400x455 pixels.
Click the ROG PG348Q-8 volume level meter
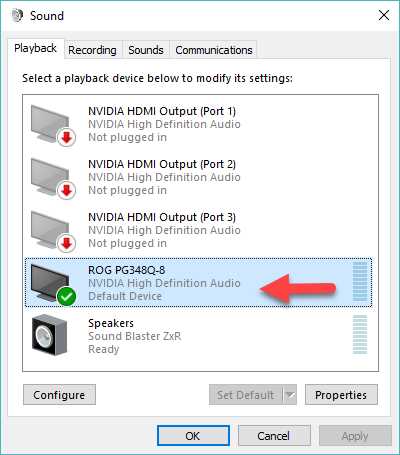click(x=360, y=282)
